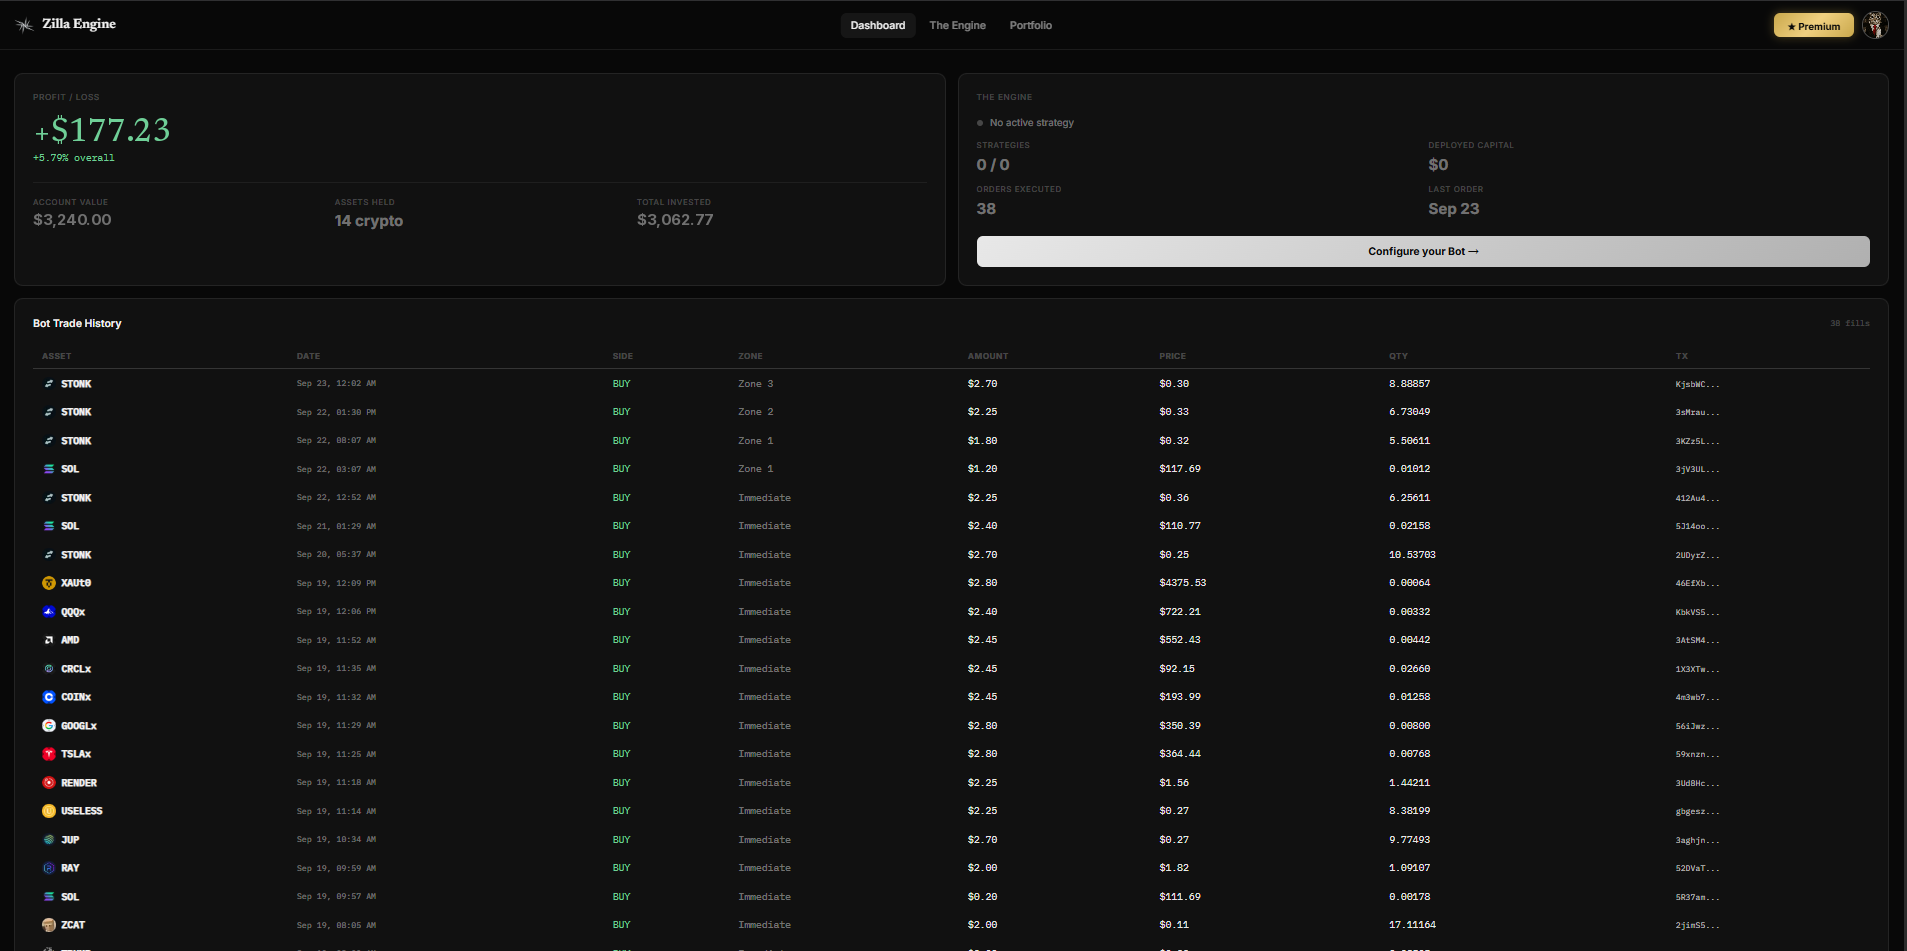Click the QQQx asset icon
Image resolution: width=1907 pixels, height=951 pixels.
[49, 612]
